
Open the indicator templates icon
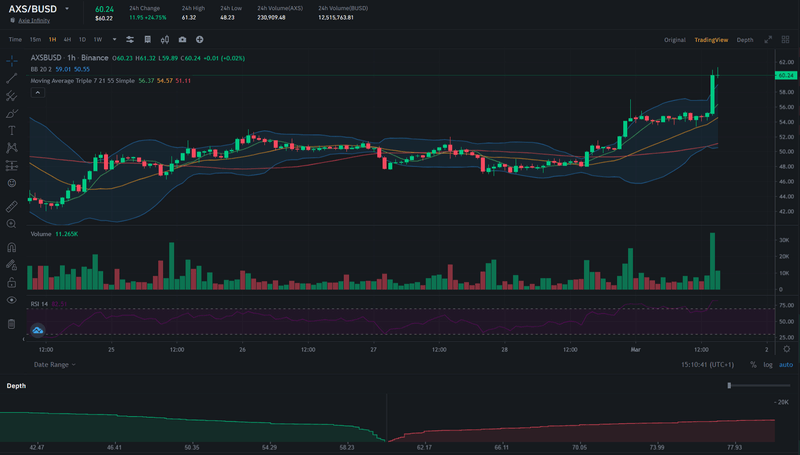[147, 39]
